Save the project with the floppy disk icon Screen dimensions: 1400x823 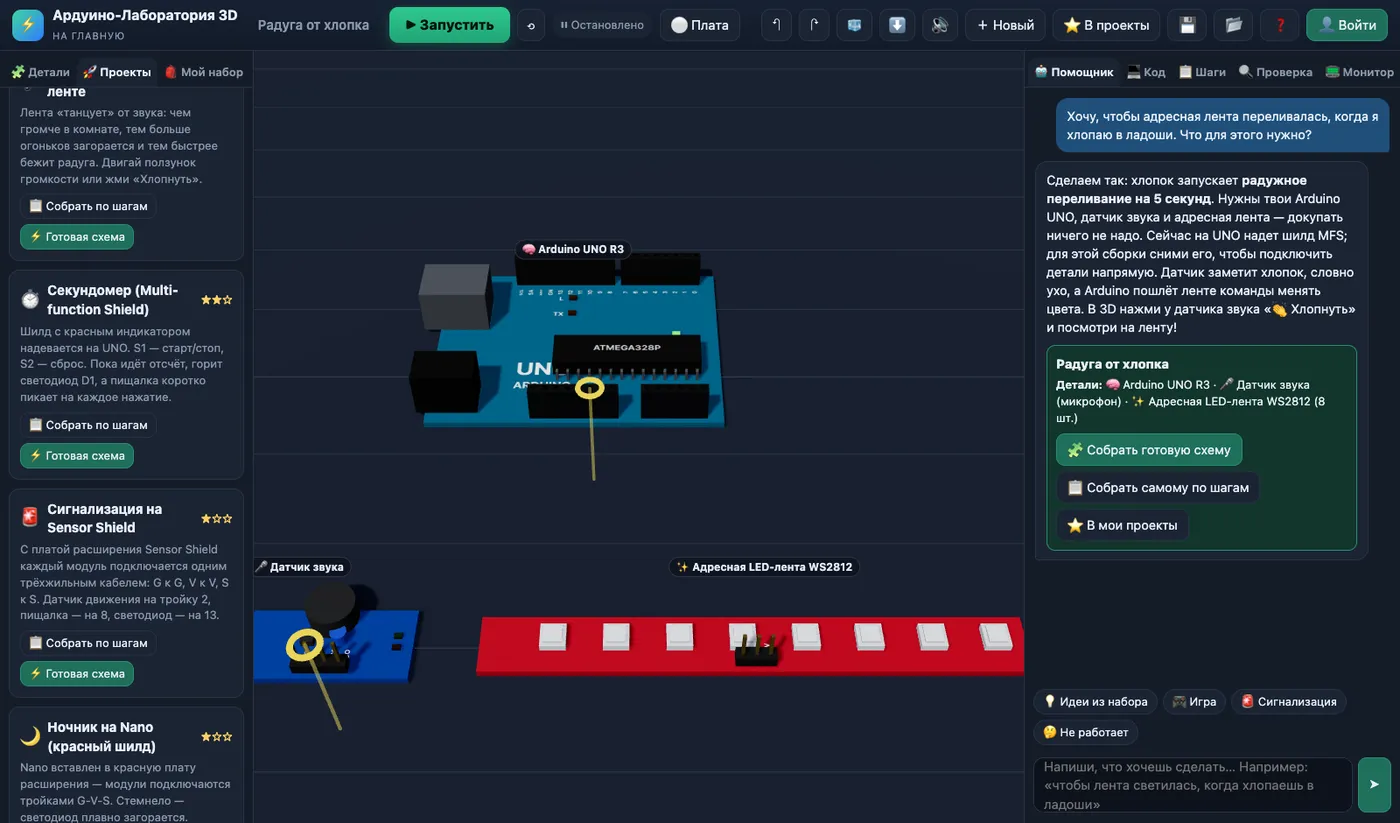coord(1187,25)
